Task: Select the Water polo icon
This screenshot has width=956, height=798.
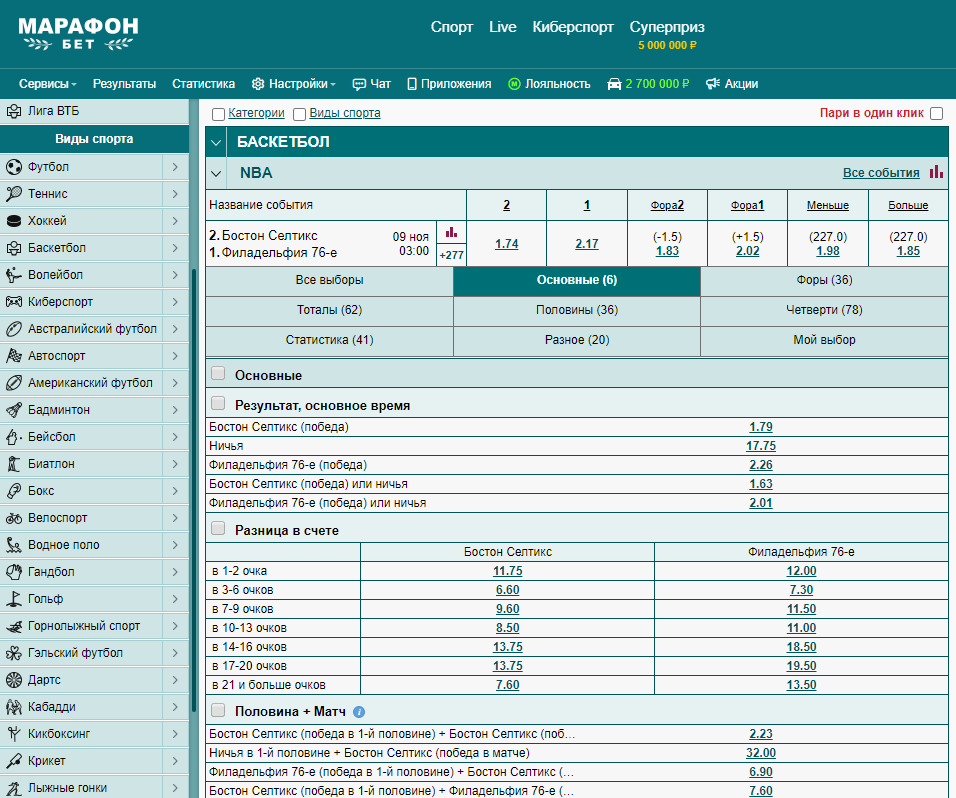Action: 13,545
